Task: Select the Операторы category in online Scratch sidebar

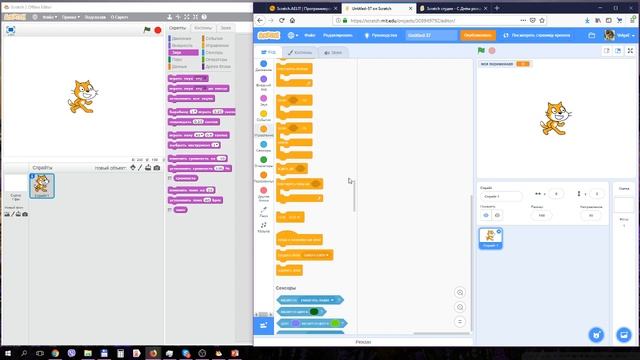Action: (264, 162)
